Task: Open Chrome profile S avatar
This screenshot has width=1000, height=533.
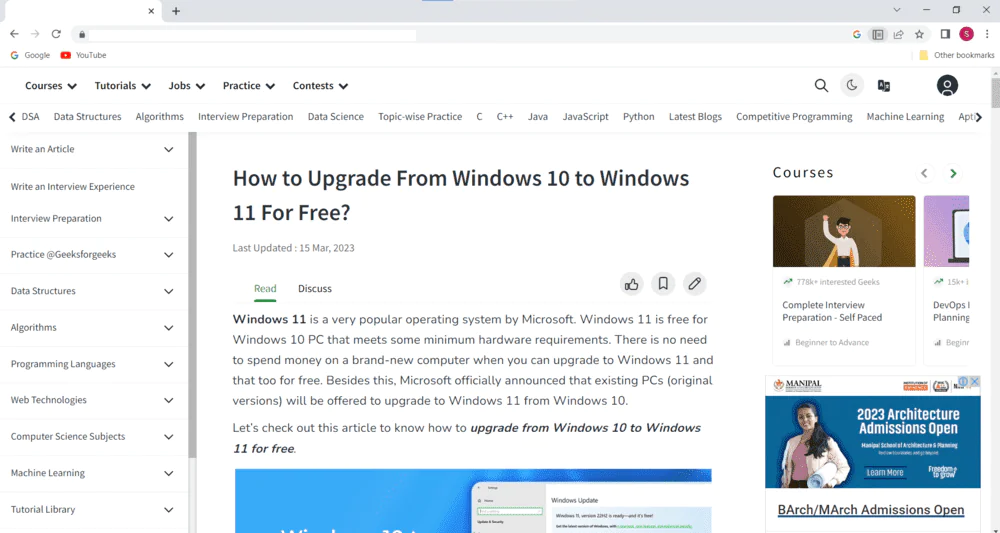Action: 966,34
